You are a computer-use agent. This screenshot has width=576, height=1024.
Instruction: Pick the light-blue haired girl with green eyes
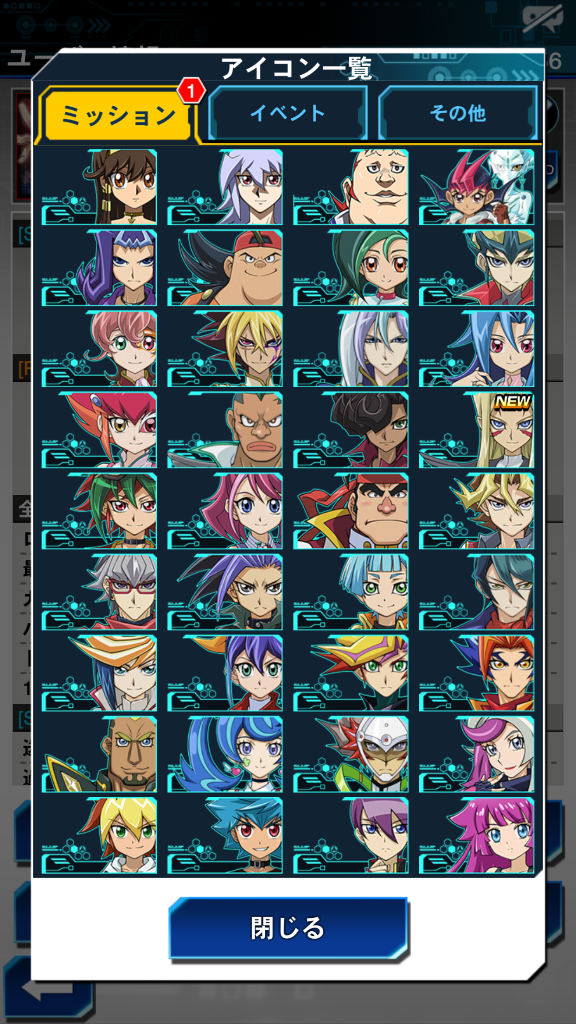point(351,592)
